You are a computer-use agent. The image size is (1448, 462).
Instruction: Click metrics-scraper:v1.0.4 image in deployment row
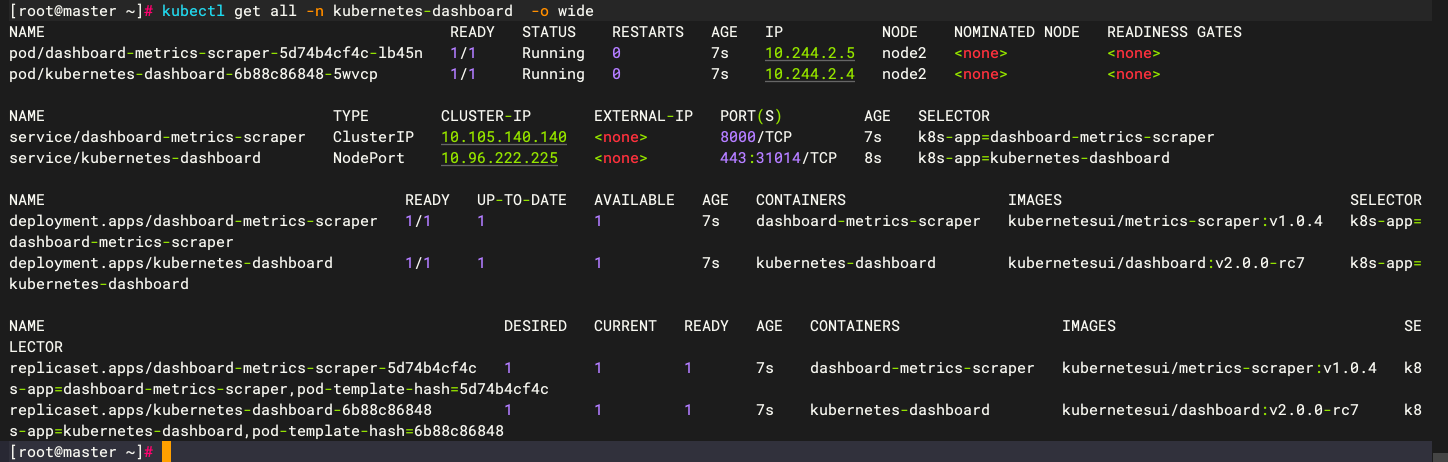[x=1165, y=221]
